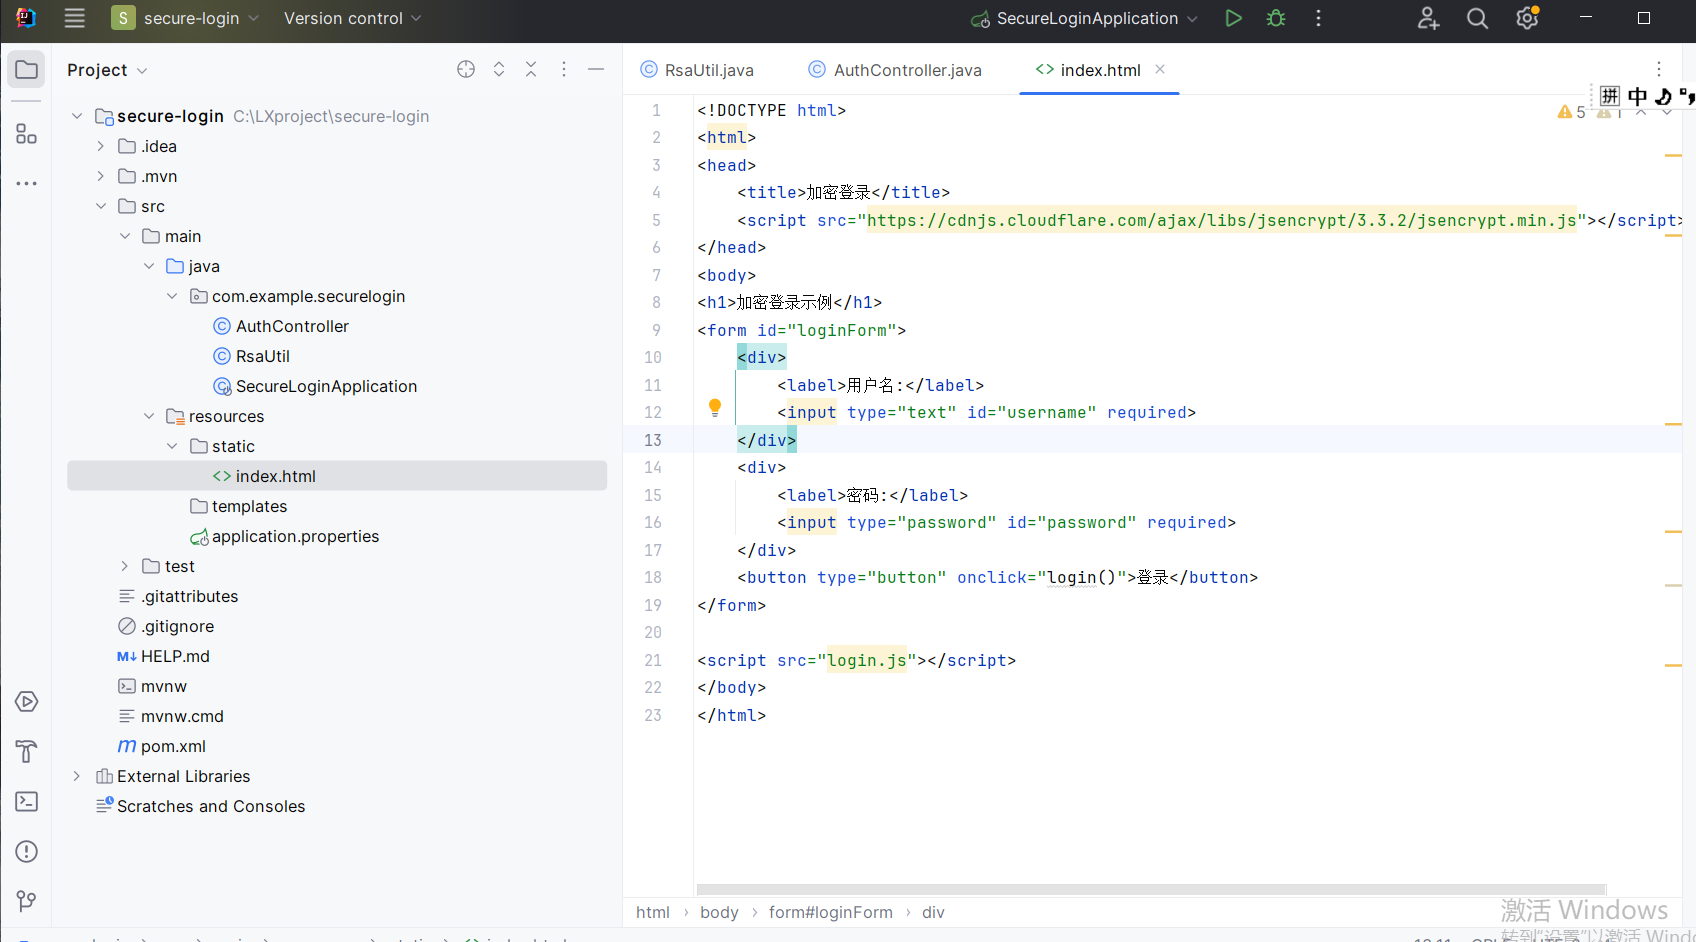The width and height of the screenshot is (1696, 942).
Task: Expand the .mvn folder
Action: (x=100, y=176)
